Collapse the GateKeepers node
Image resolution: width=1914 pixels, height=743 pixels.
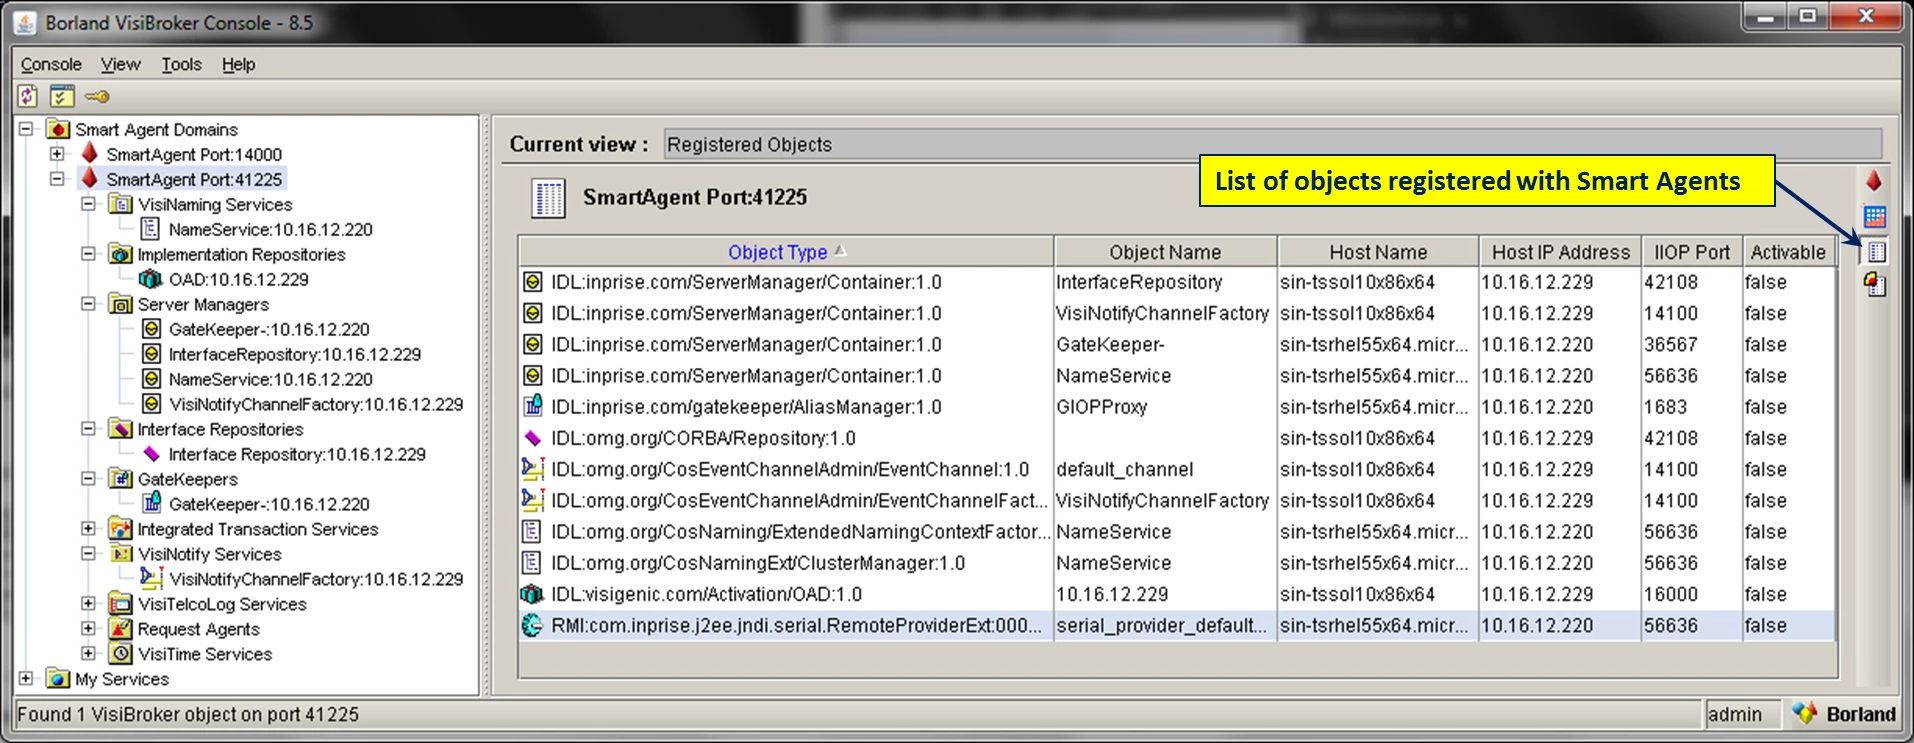coord(88,479)
